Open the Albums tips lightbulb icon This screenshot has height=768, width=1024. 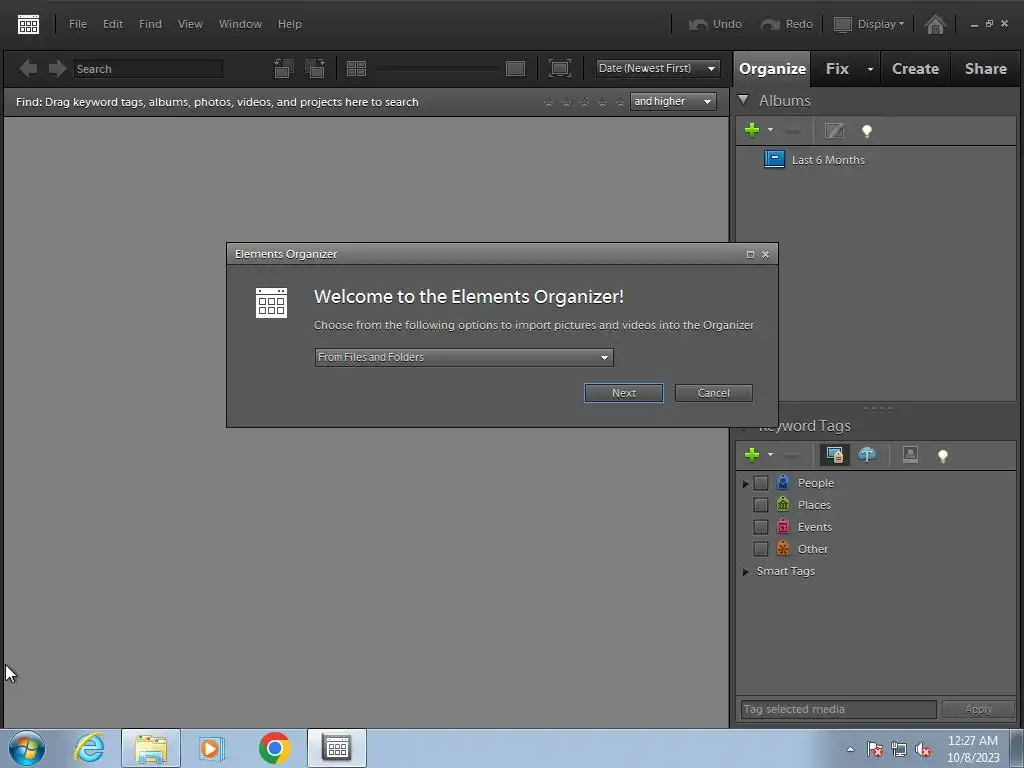867,131
